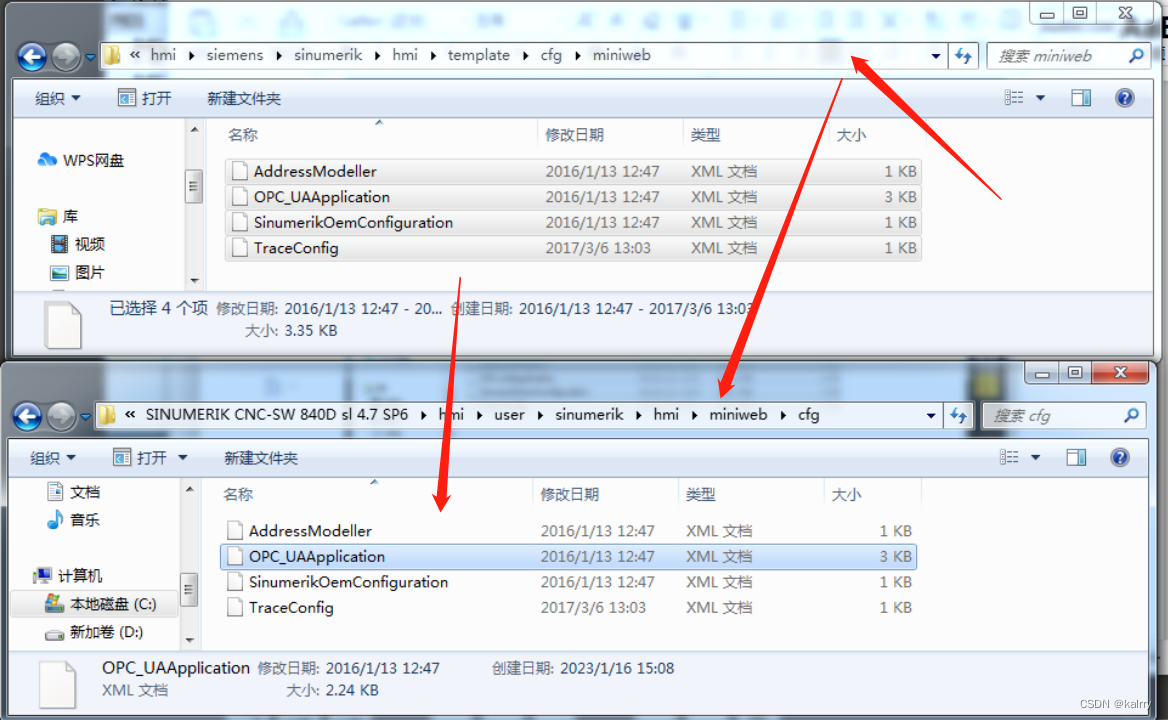Screen dimensions: 1168x720
Task: Select 图片 library in navigation pane
Action: tap(77, 272)
